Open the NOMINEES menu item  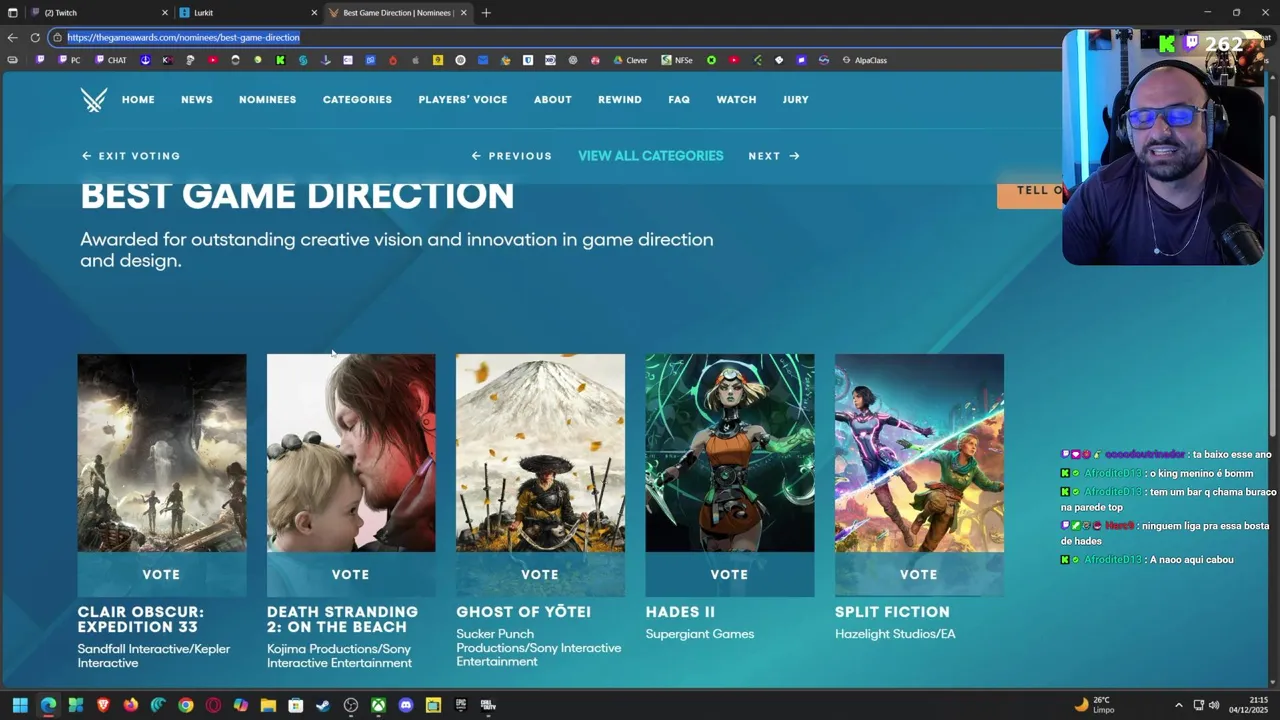[267, 100]
